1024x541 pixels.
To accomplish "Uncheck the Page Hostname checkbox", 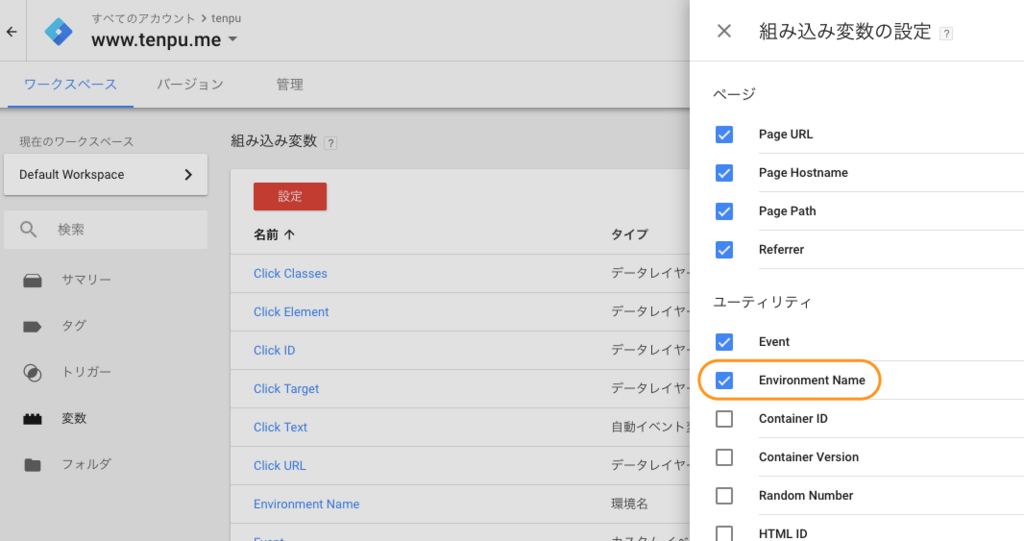I will point(724,172).
